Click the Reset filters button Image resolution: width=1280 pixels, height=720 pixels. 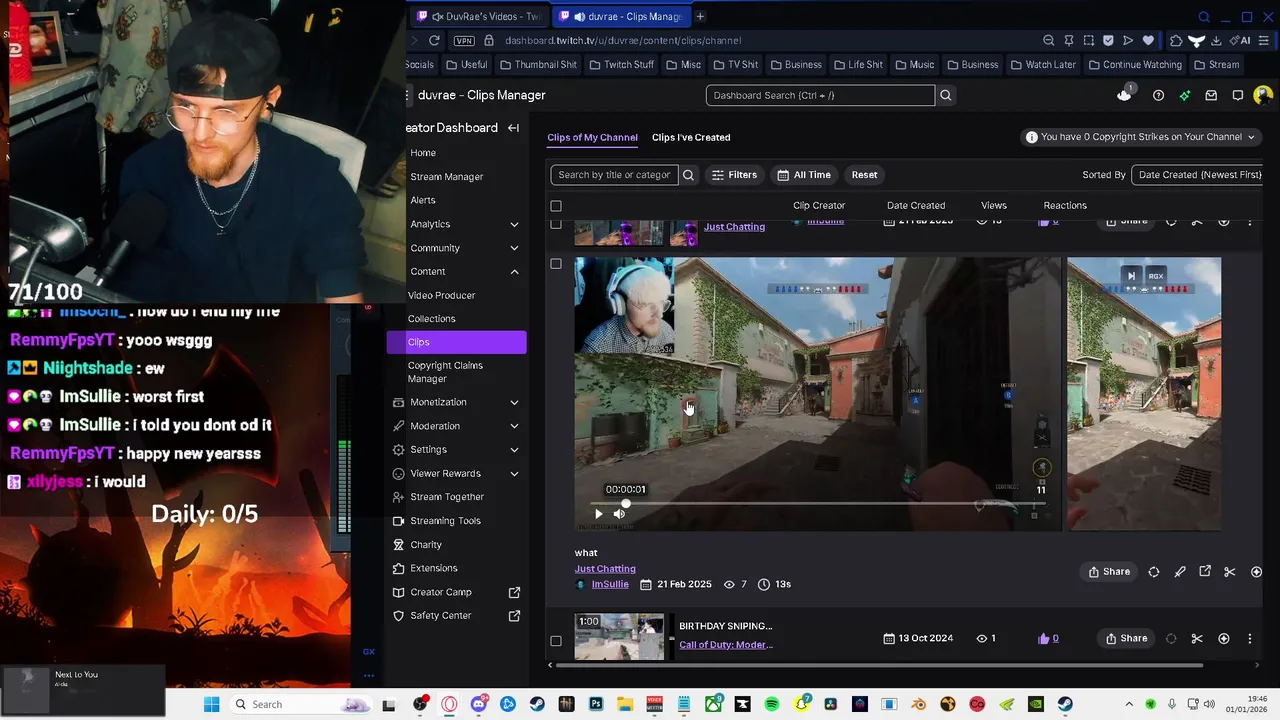pos(864,175)
